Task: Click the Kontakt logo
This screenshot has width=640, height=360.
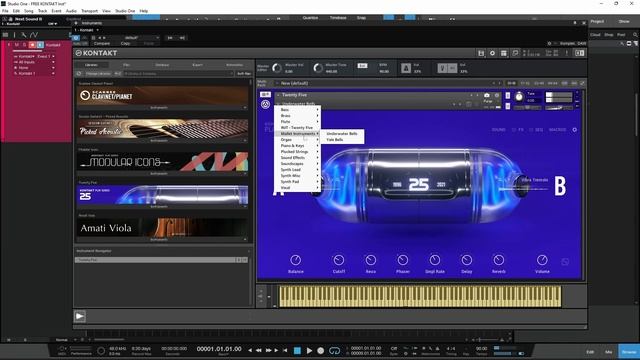Action: click(x=96, y=53)
